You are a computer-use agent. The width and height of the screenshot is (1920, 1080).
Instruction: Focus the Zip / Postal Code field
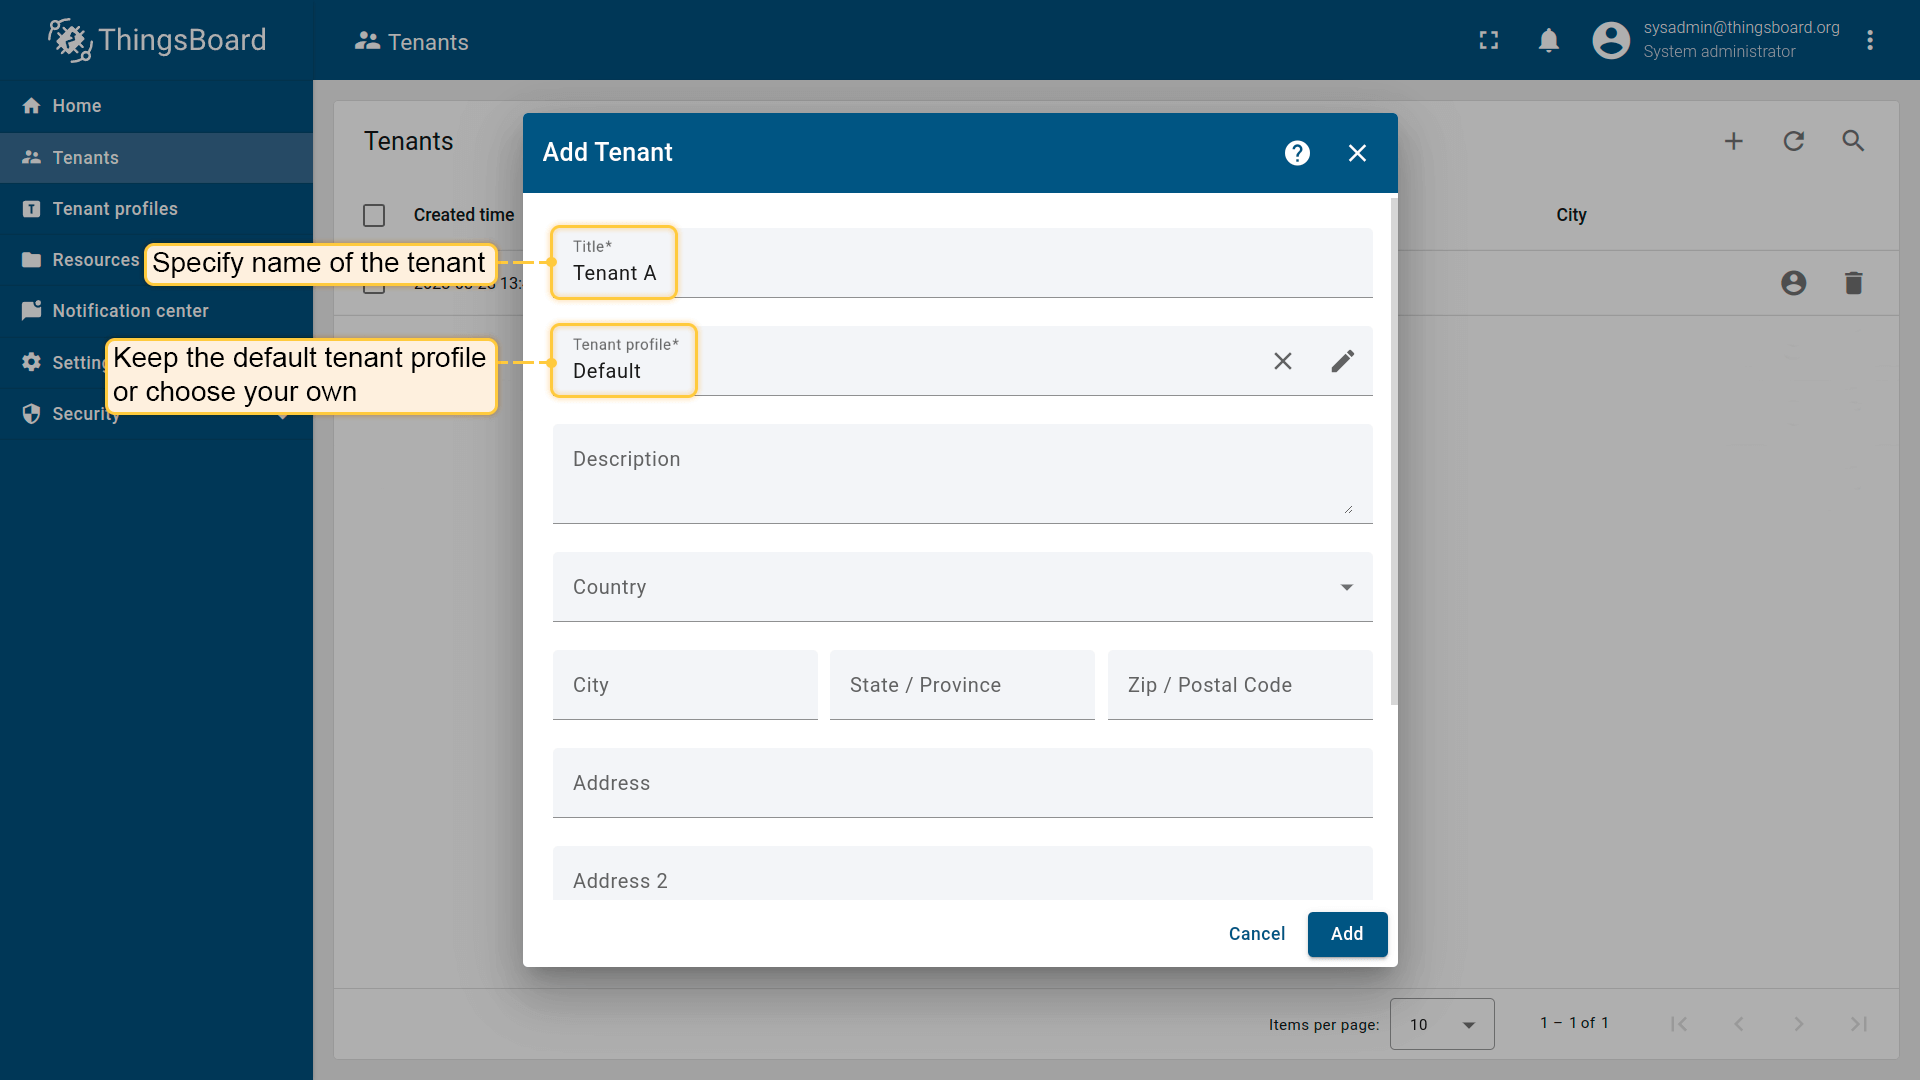(1239, 685)
